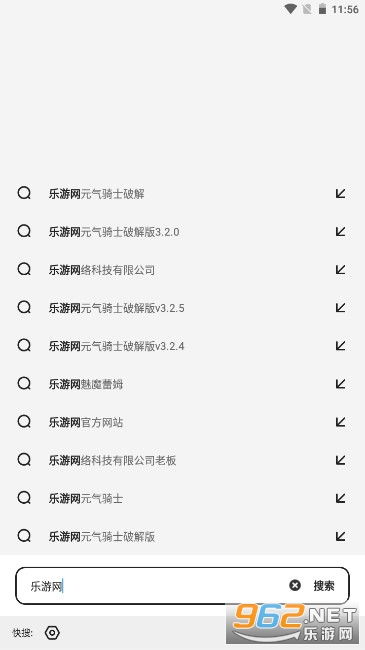Open quick search settings hexagon icon
This screenshot has height=650, width=365.
coord(52,633)
